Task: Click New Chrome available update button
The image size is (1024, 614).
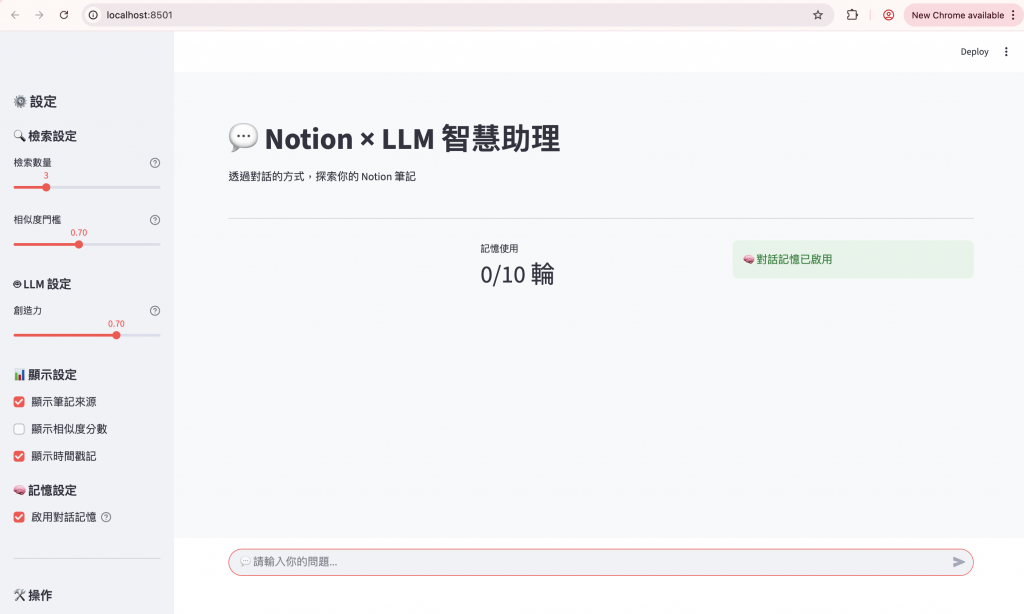Action: tap(957, 15)
